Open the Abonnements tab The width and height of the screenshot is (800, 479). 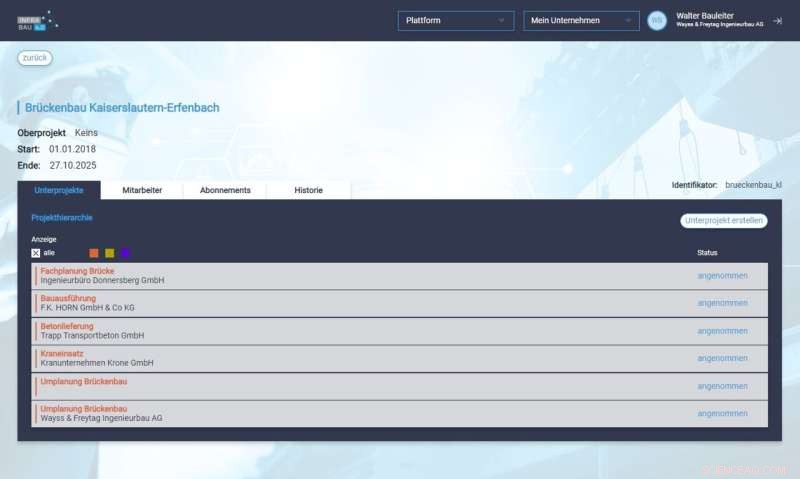pyautogui.click(x=225, y=190)
